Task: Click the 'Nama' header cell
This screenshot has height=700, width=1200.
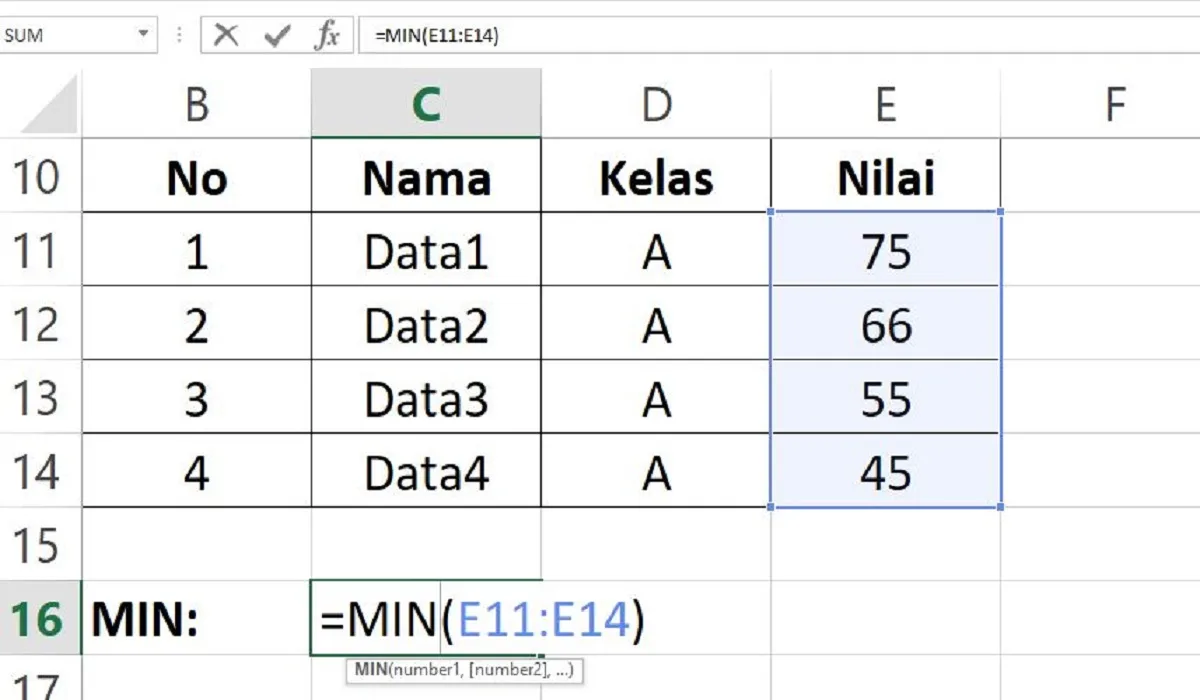Action: pyautogui.click(x=426, y=176)
